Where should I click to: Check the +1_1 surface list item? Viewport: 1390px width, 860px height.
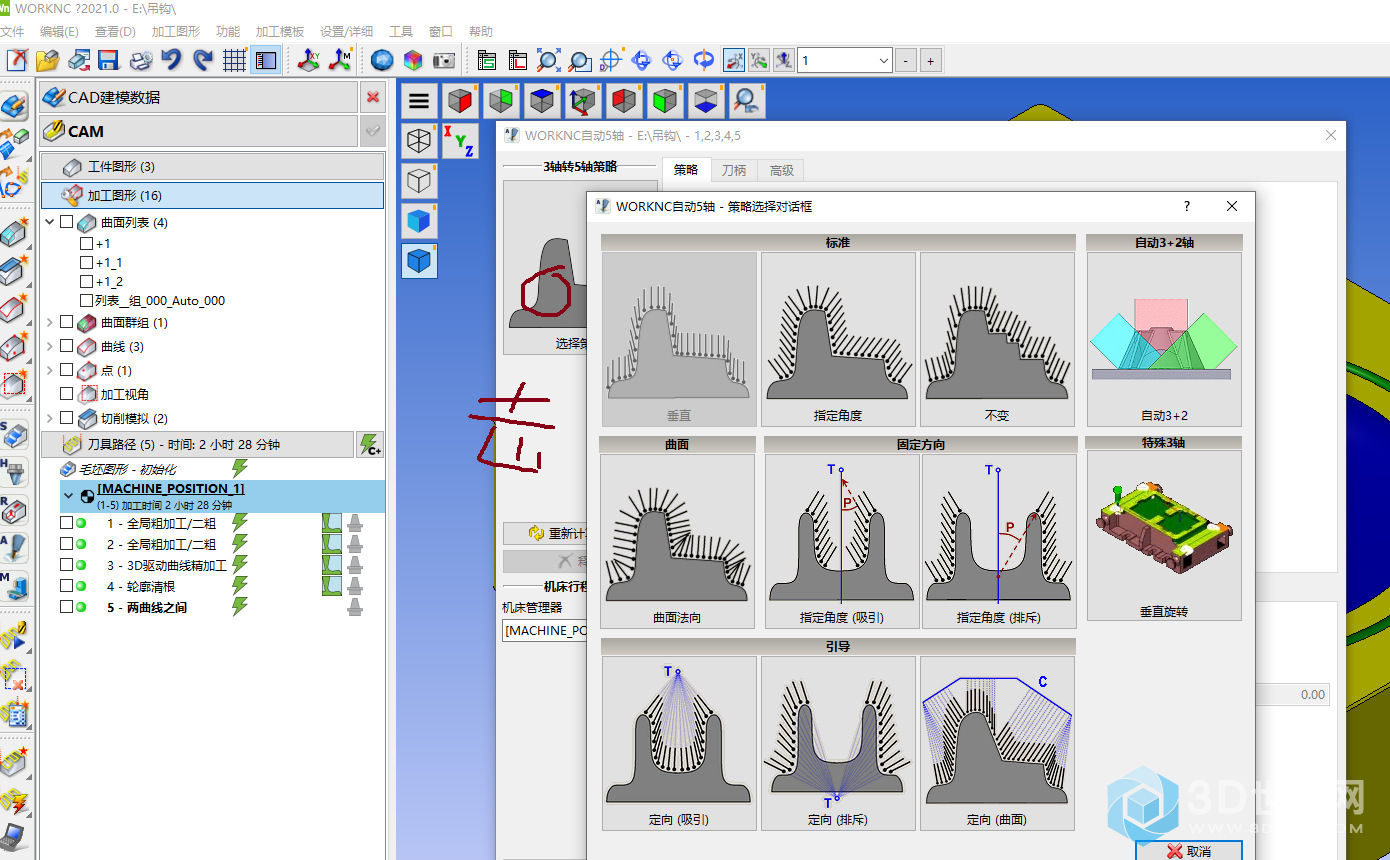tap(86, 262)
